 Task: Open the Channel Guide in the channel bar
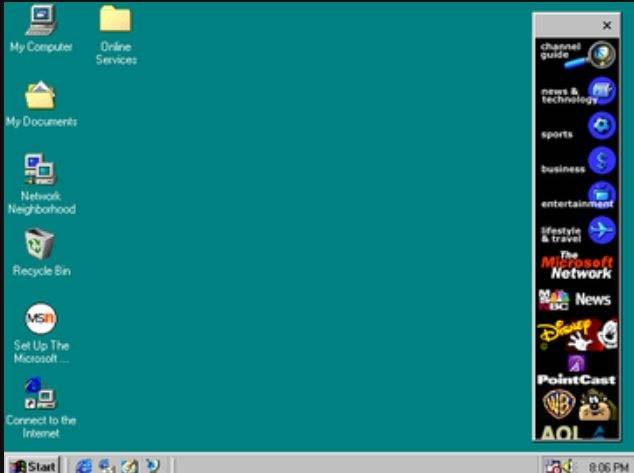tap(576, 54)
